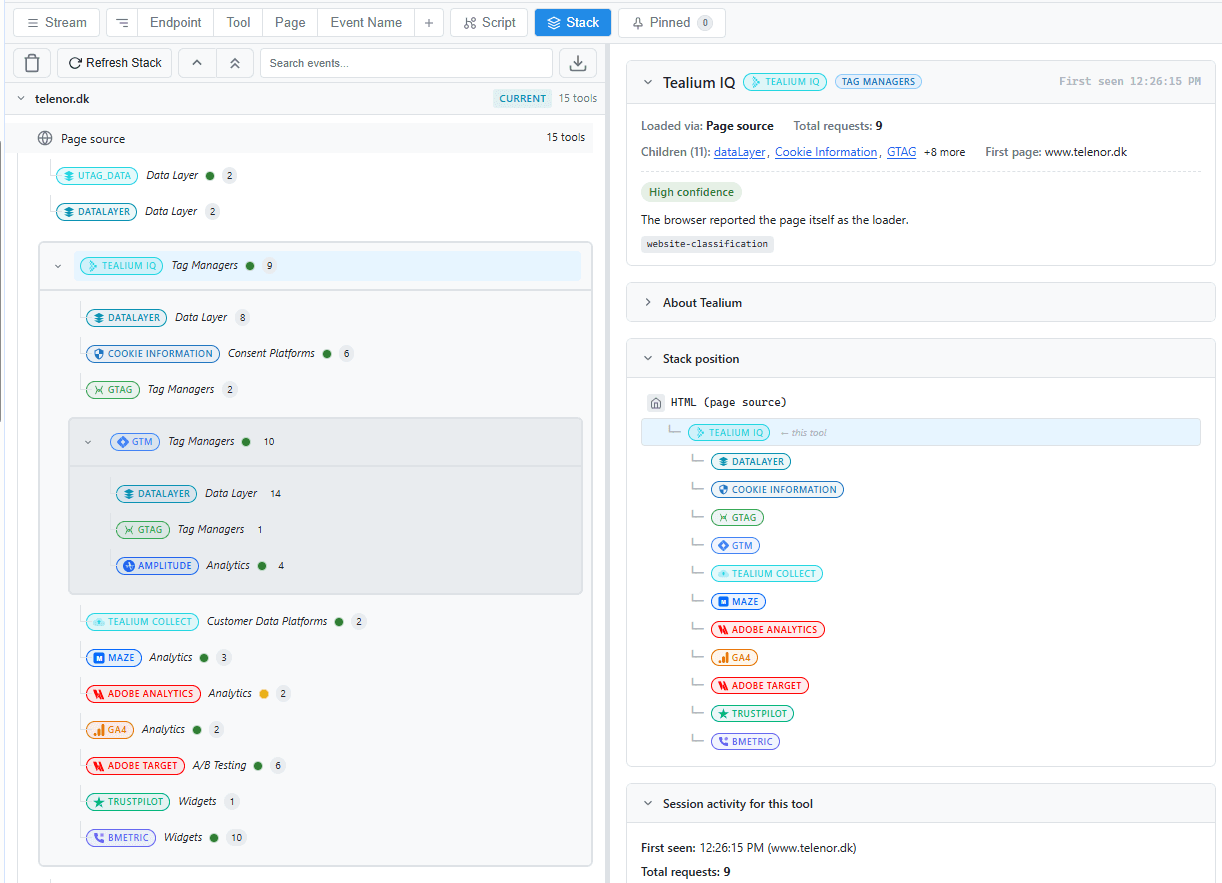Open the Pinned tab
The image size is (1222, 883).
[x=672, y=22]
